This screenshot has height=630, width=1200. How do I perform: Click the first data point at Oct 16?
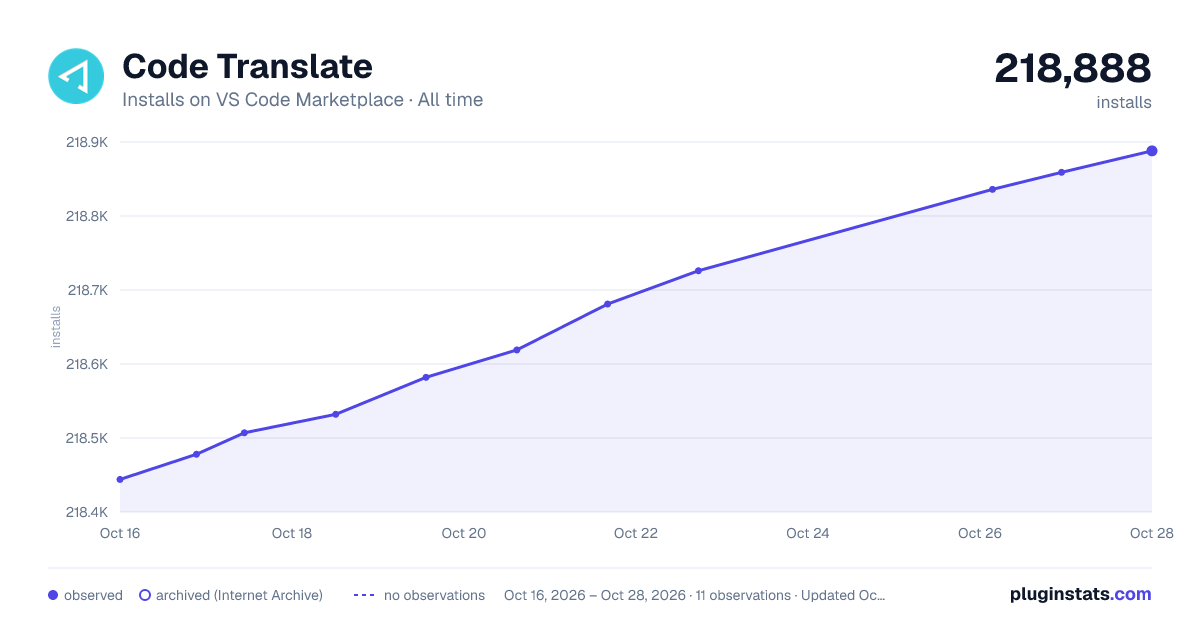point(120,480)
